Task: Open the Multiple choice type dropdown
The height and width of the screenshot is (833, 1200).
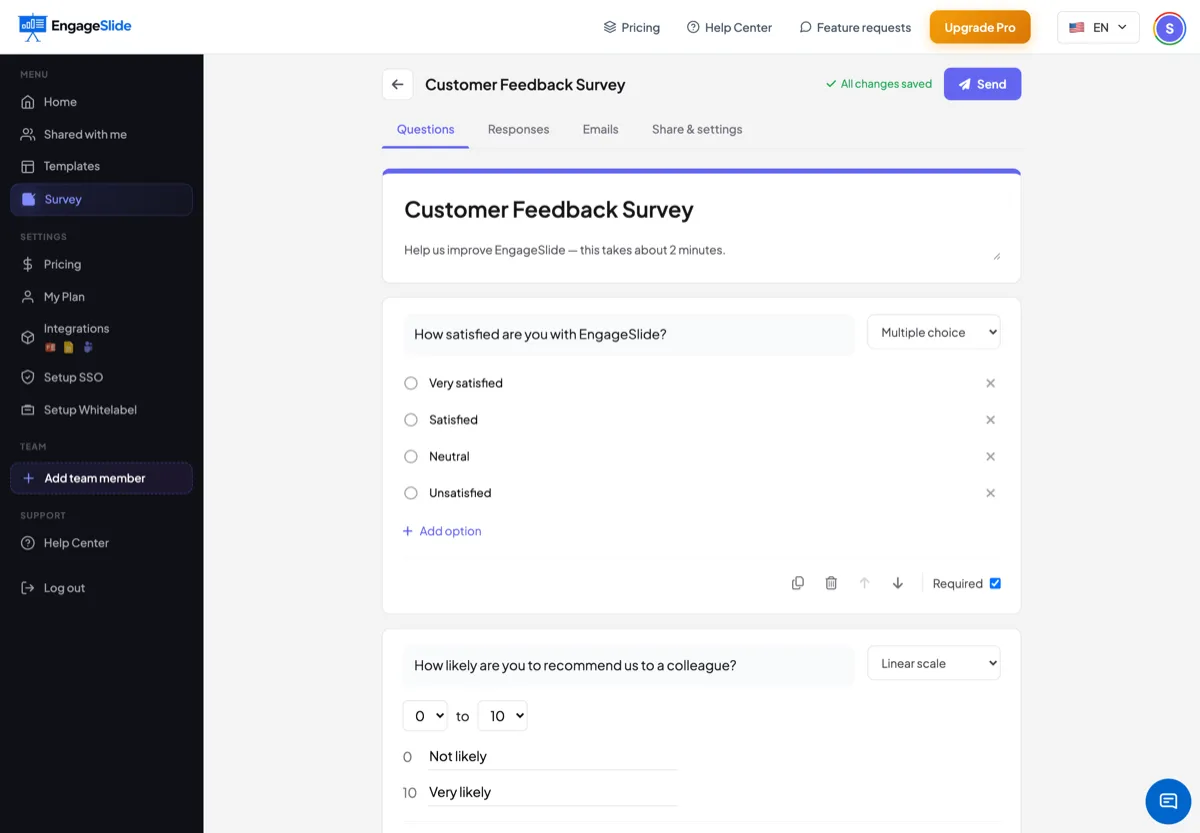Action: (x=933, y=332)
